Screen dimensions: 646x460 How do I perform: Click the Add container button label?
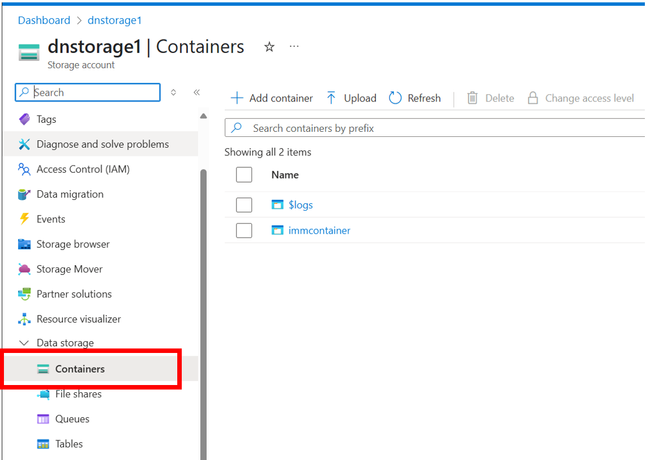click(x=281, y=98)
